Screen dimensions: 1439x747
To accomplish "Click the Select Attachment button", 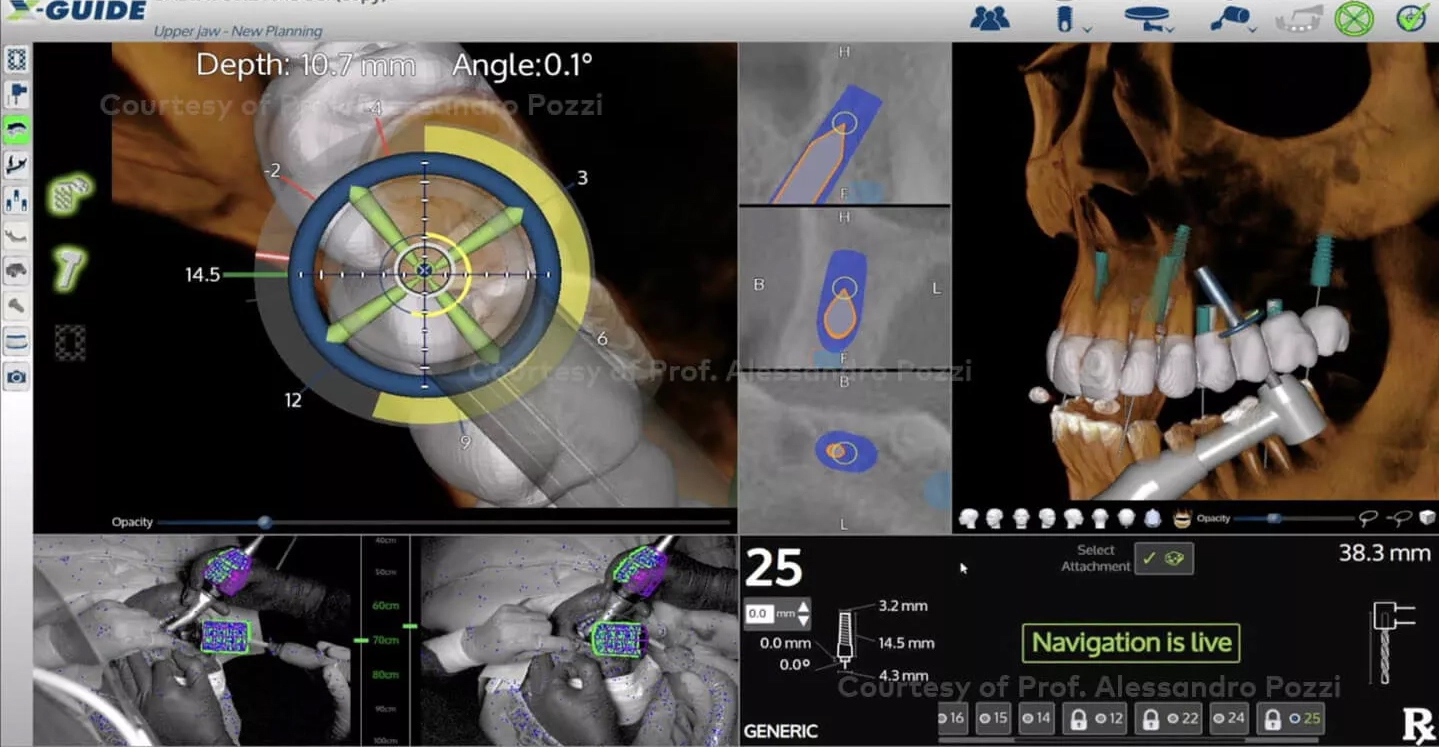I will (1164, 559).
